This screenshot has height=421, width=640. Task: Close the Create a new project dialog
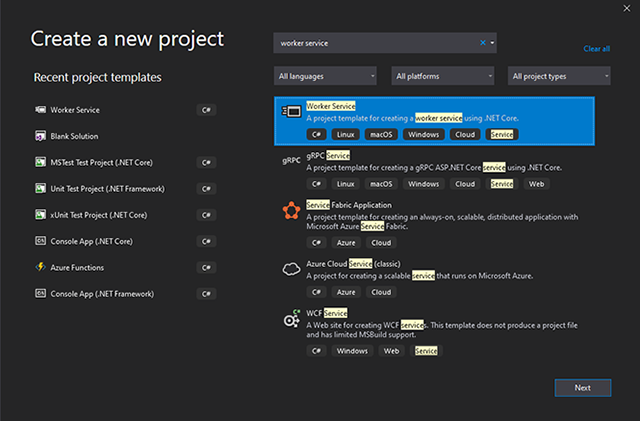coord(627,8)
